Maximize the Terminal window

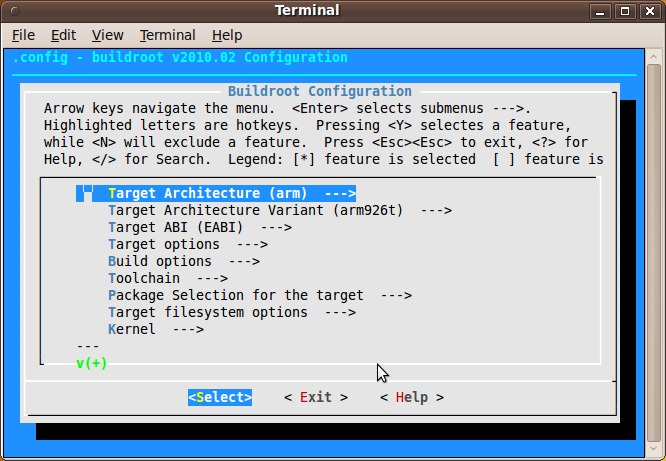(x=624, y=11)
